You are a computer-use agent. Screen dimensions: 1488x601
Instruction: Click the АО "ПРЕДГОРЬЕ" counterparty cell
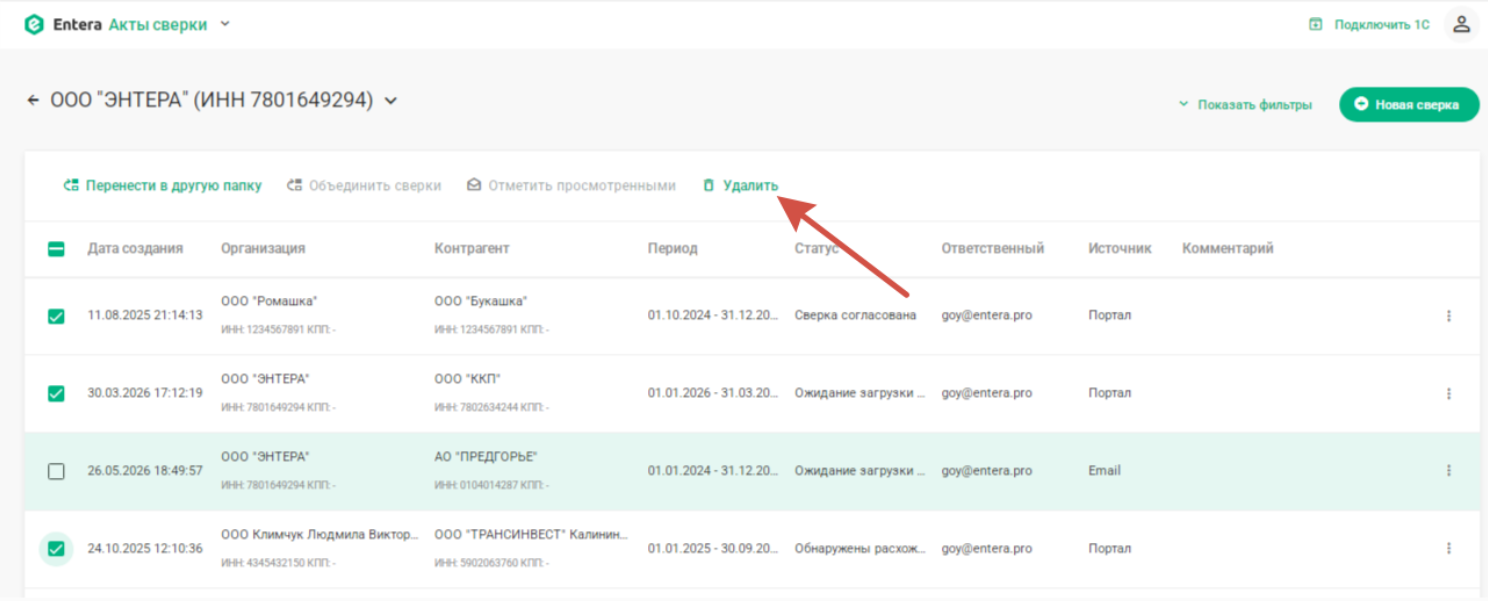486,457
